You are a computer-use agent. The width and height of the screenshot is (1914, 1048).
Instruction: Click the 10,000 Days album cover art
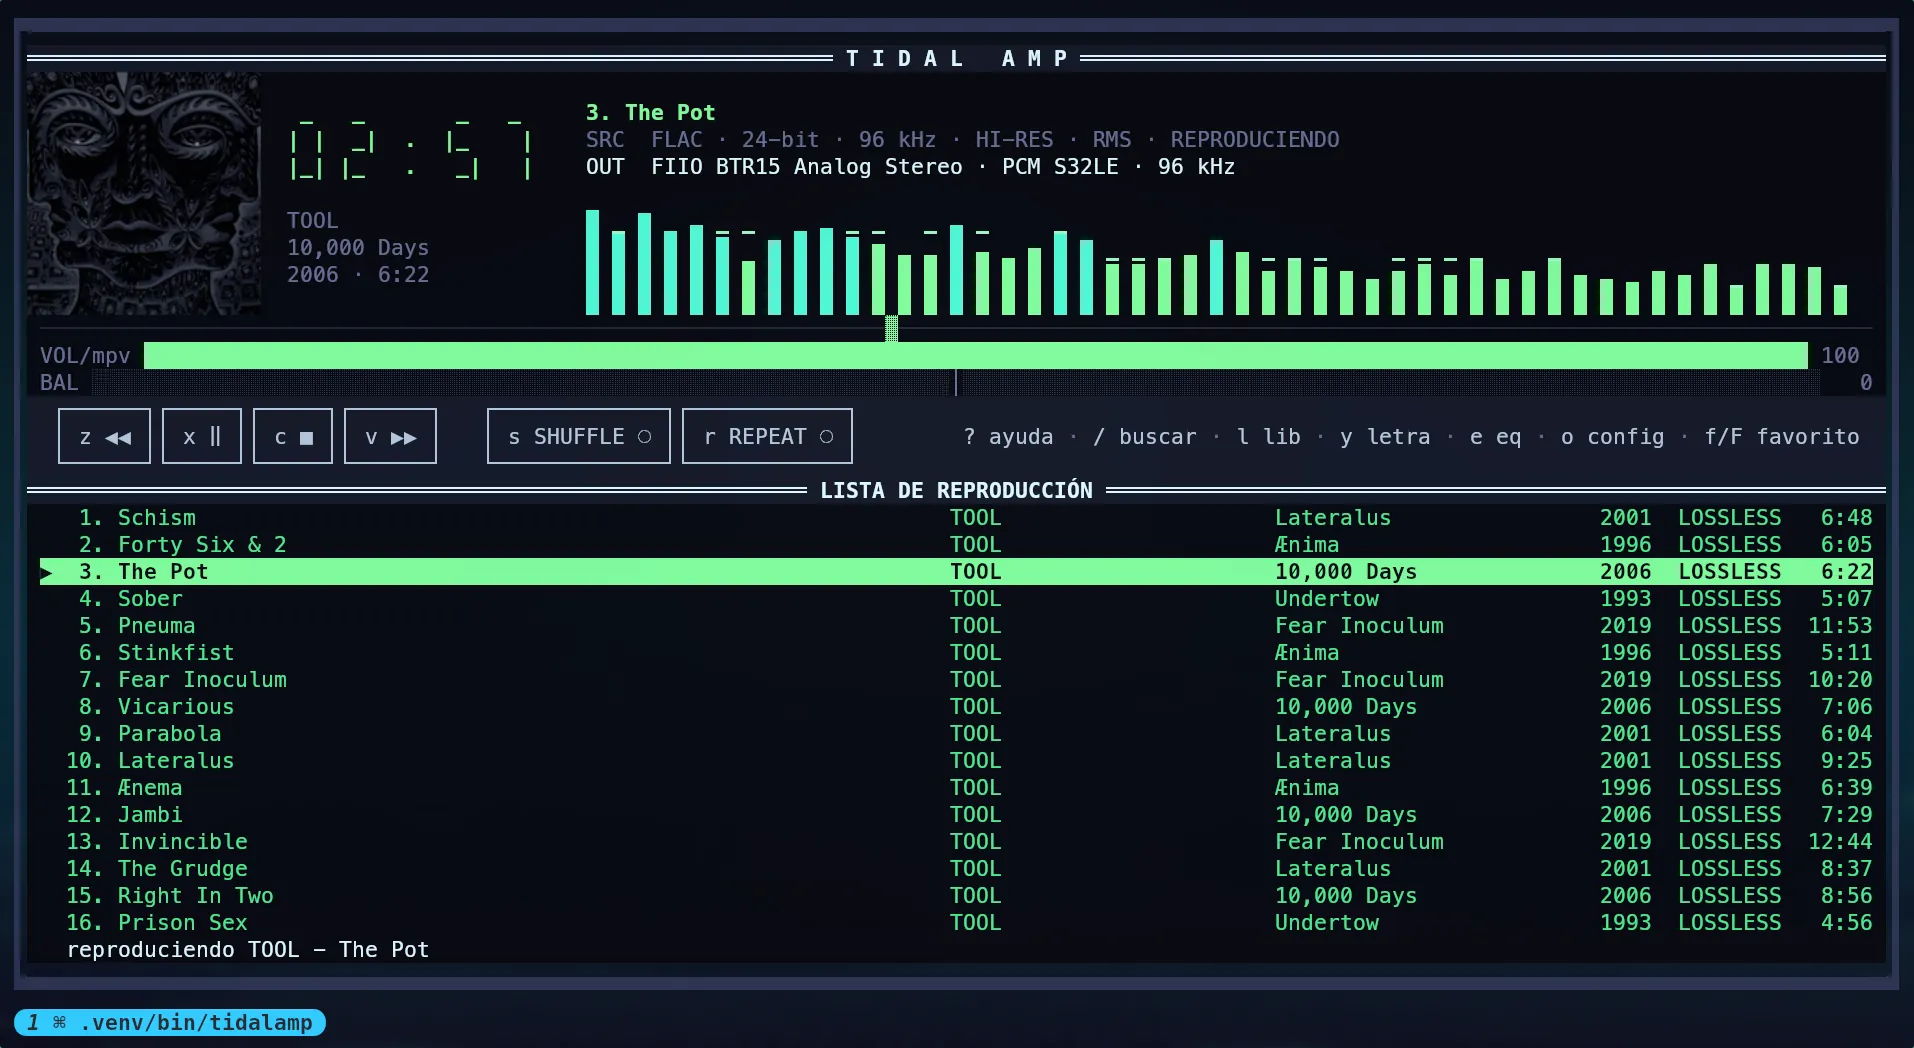[144, 194]
